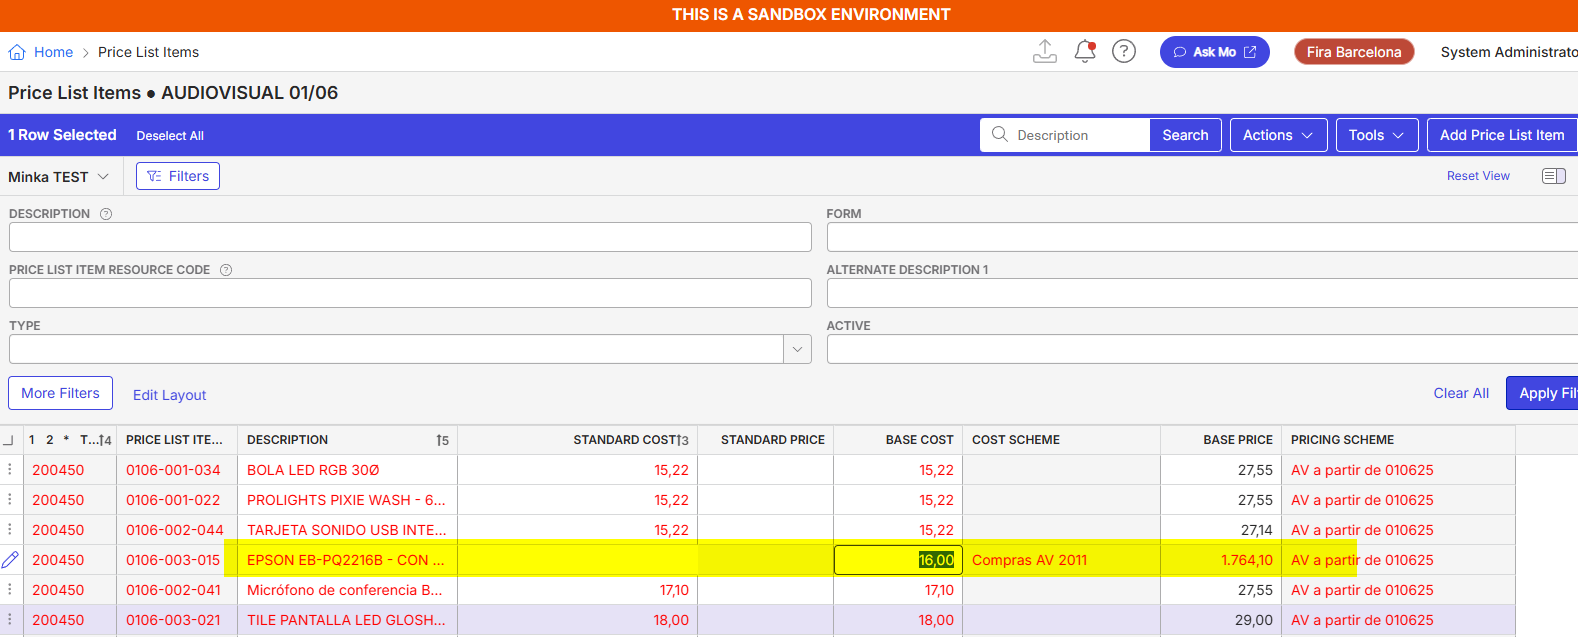This screenshot has height=637, width=1578.
Task: Click the DESCRIPTION filter input
Action: (x=410, y=237)
